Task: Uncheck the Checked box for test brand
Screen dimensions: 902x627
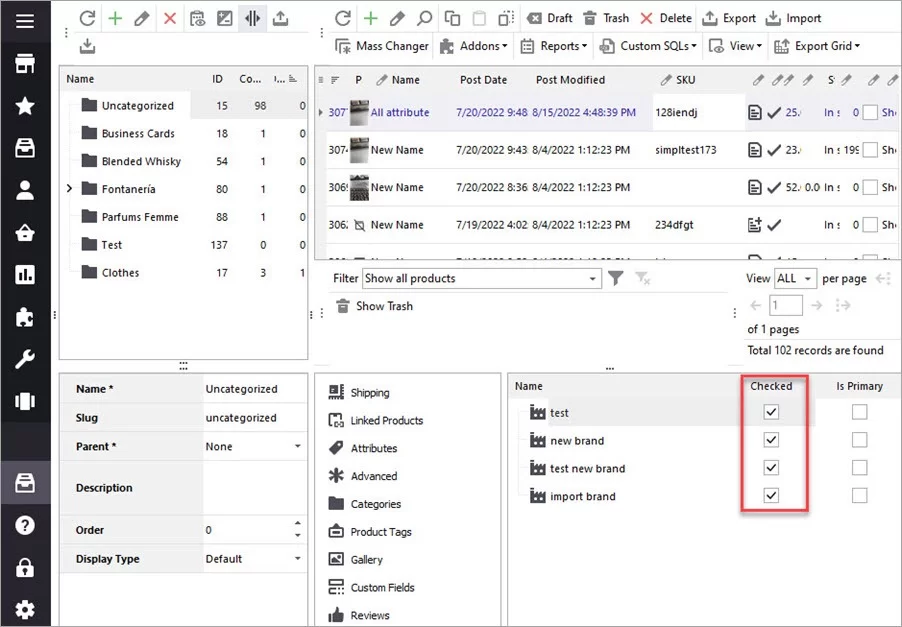Action: (771, 412)
